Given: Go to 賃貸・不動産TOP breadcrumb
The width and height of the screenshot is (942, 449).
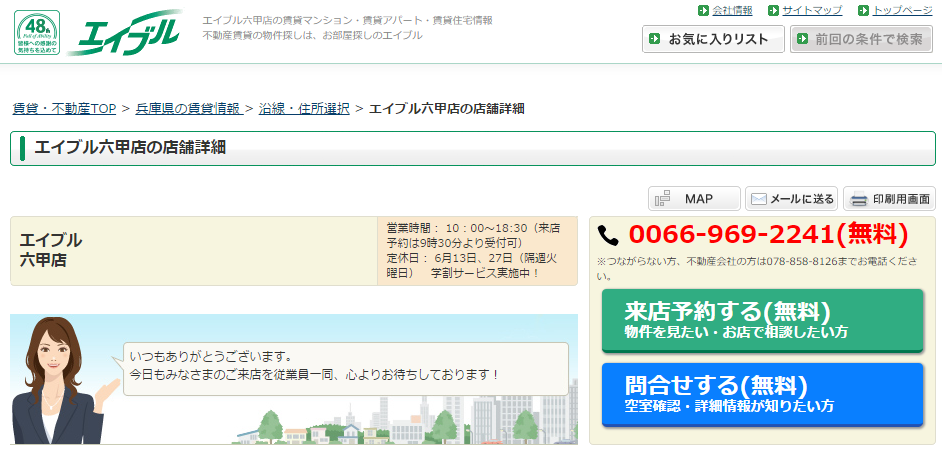Looking at the screenshot, I should pos(64,109).
